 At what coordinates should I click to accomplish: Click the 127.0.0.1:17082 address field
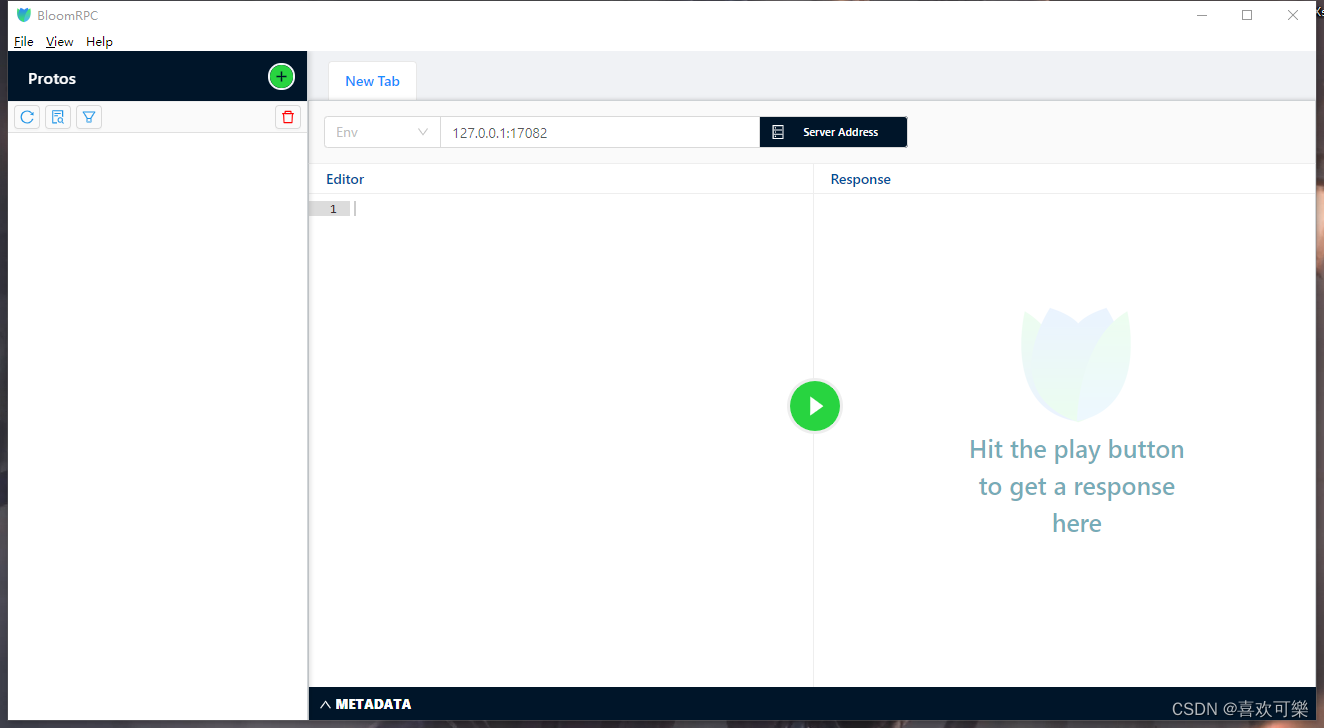(600, 132)
